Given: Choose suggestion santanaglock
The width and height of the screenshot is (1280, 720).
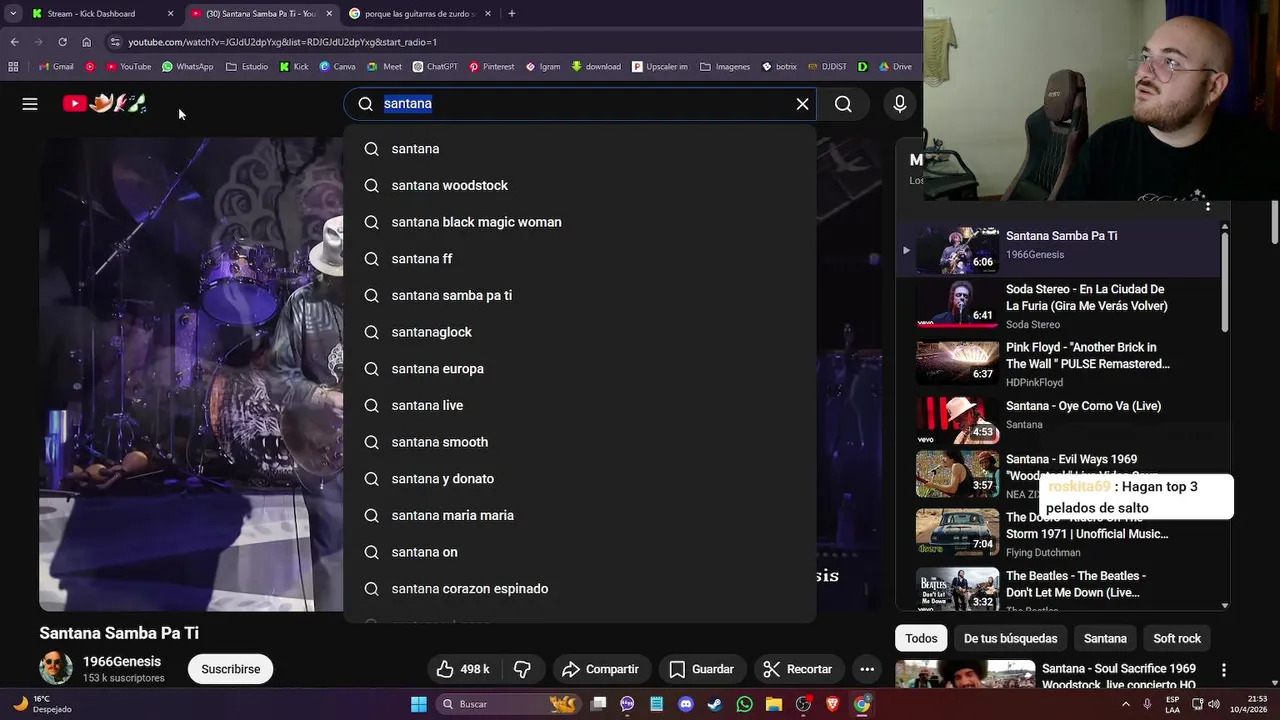Looking at the screenshot, I should tap(580, 332).
